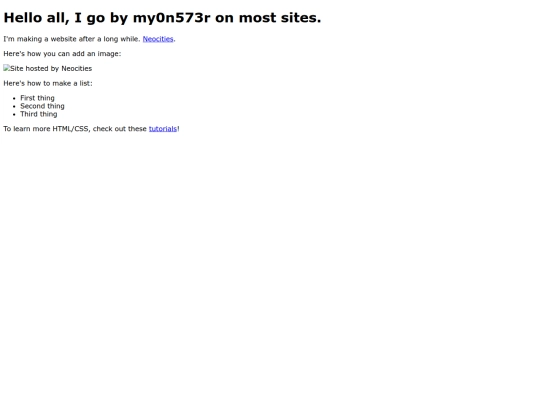This screenshot has width=540, height=405.
Task: Click the 'Here's how you can add an image' text
Action: click(62, 54)
